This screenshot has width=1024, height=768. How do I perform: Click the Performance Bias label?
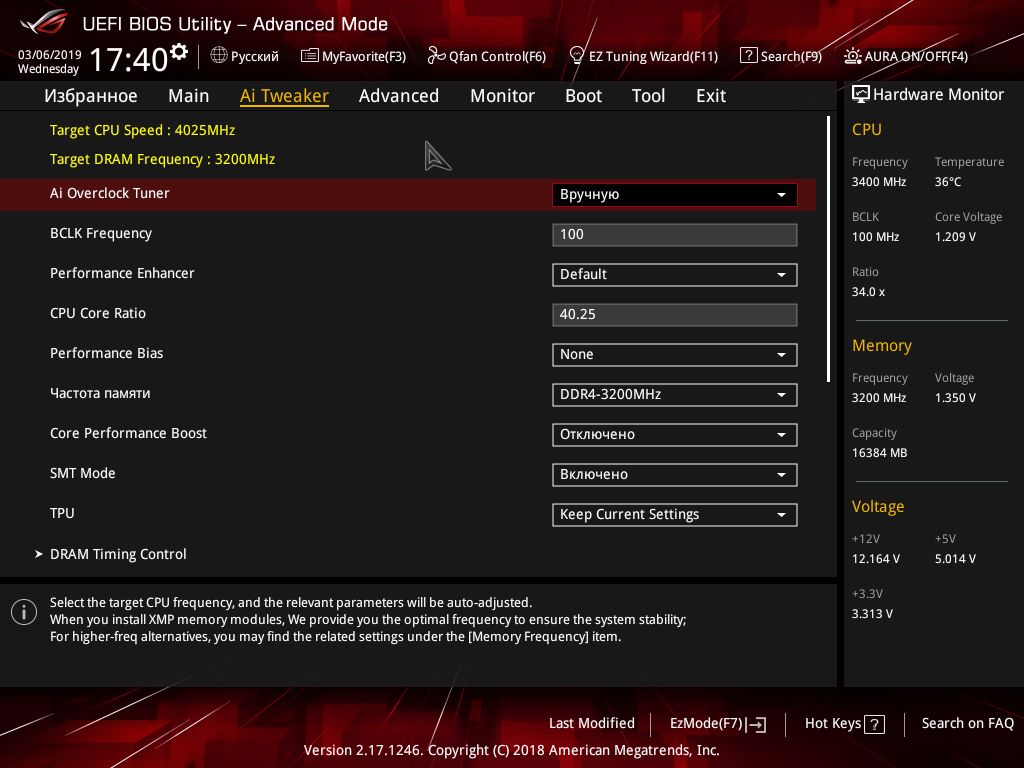pos(106,353)
